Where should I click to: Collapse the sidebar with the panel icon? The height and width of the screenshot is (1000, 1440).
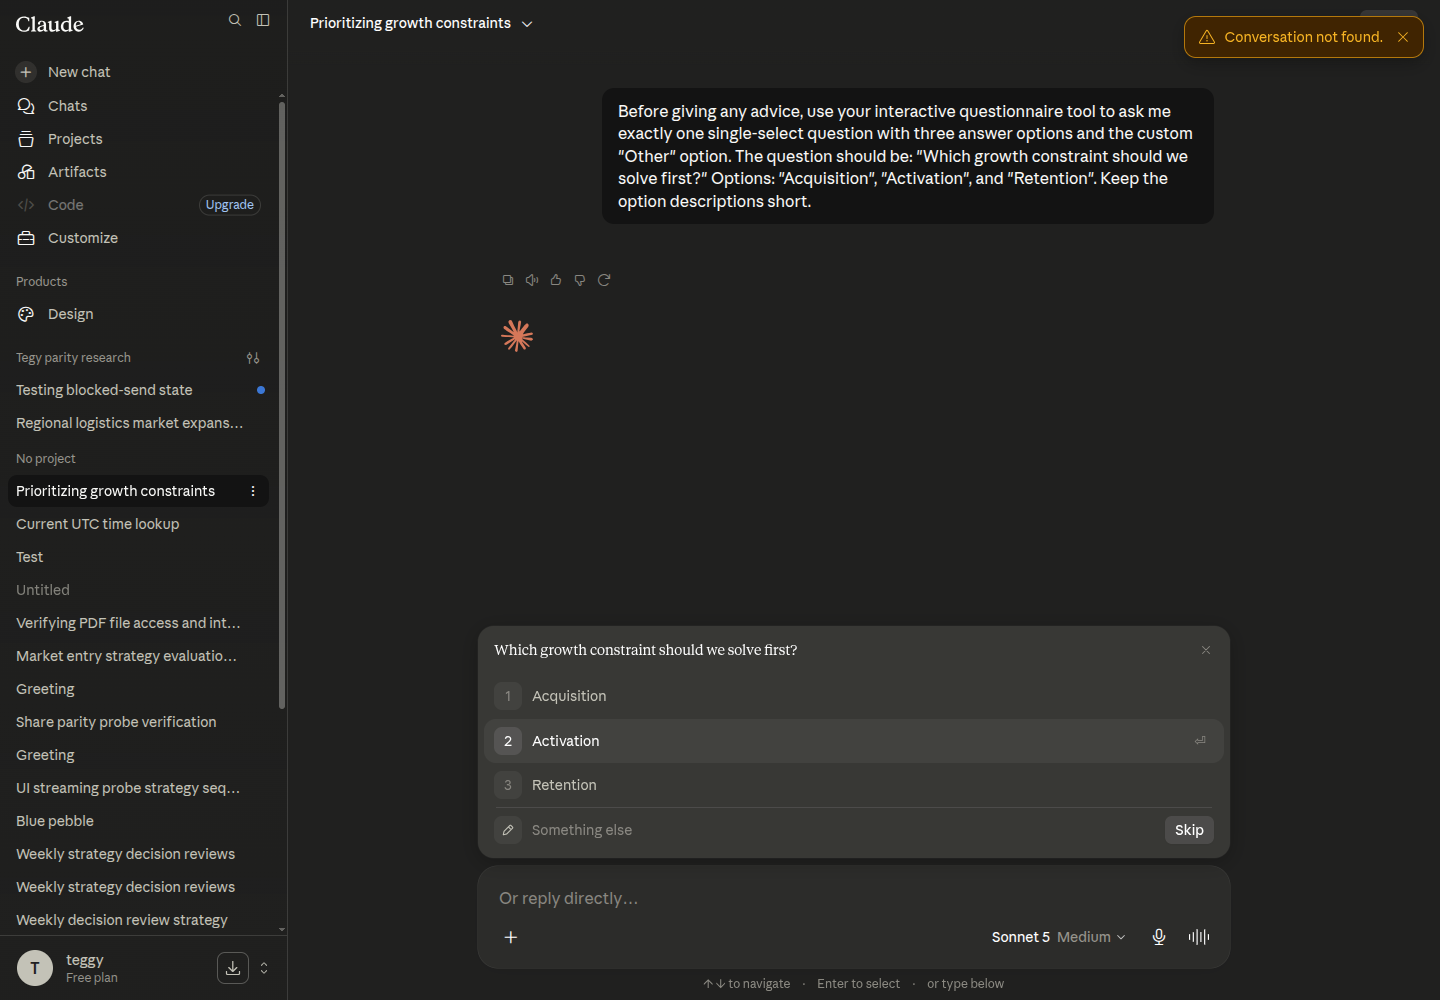[x=263, y=20]
